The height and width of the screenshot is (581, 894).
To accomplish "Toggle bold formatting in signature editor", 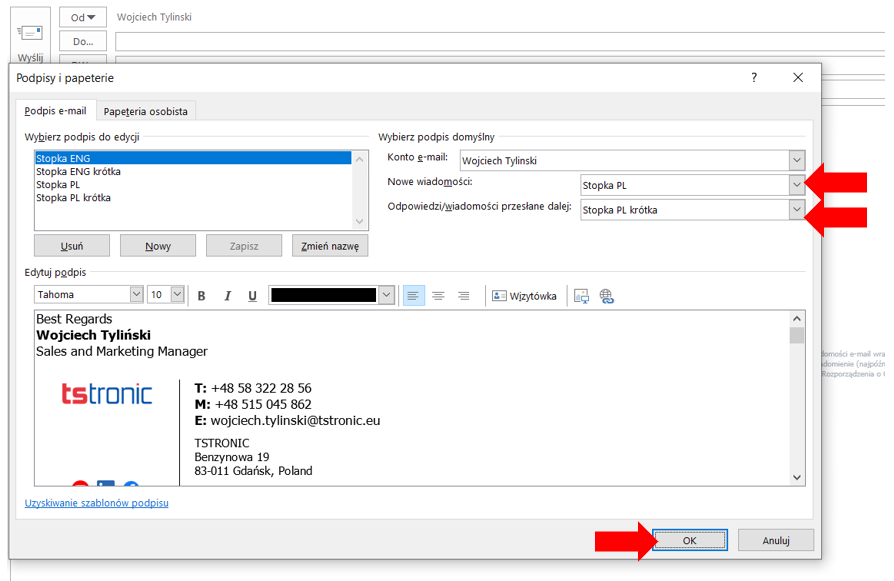I will [202, 296].
